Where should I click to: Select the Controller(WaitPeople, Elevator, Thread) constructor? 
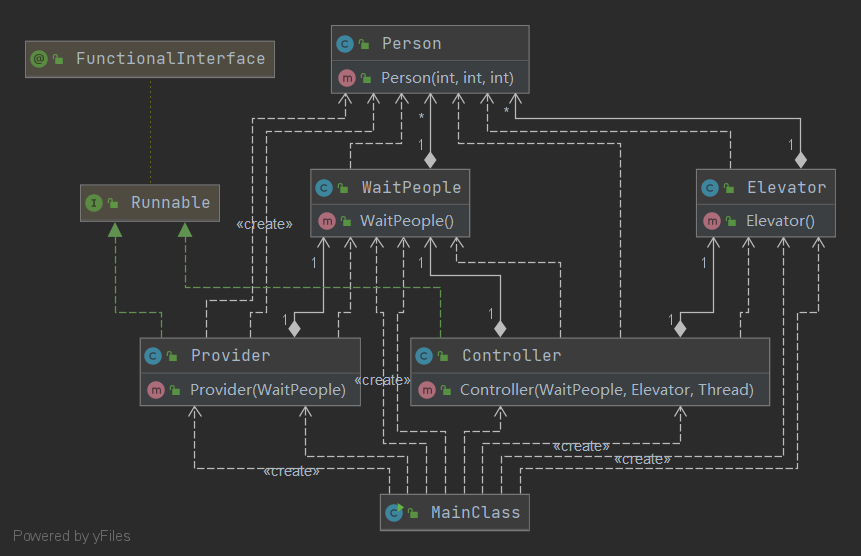(607, 390)
